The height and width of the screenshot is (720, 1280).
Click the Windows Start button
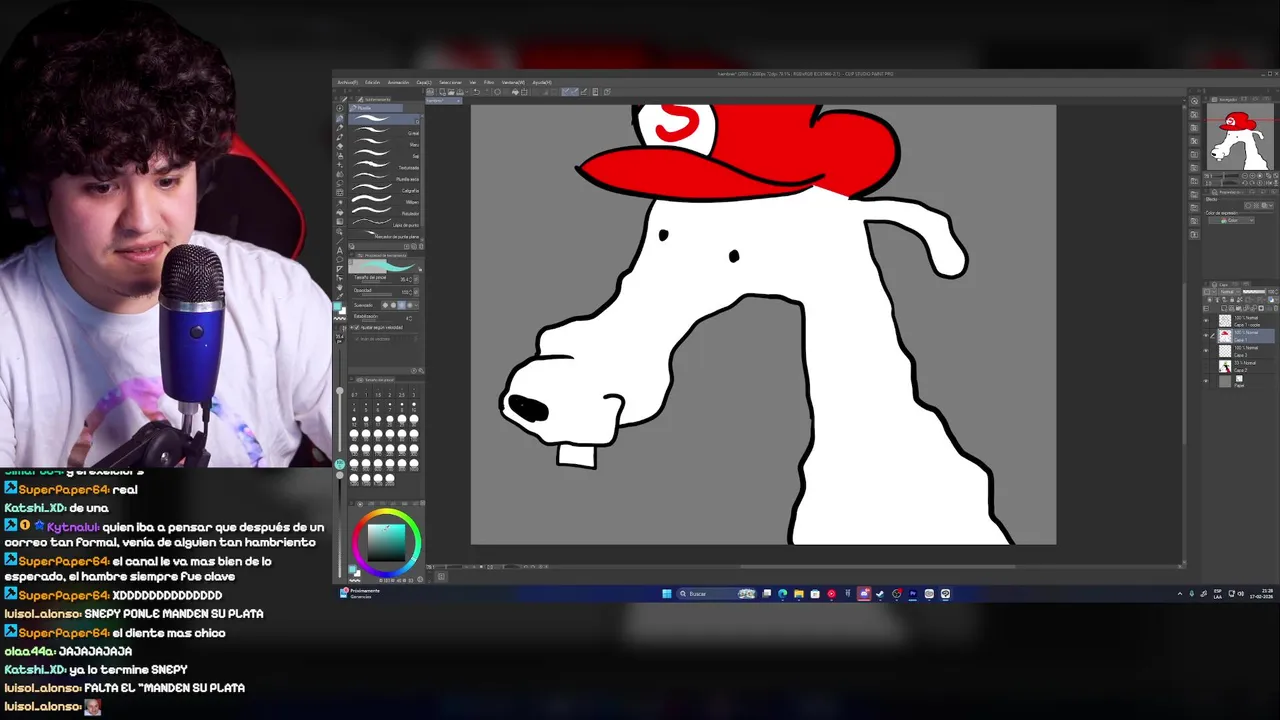pyautogui.click(x=667, y=593)
